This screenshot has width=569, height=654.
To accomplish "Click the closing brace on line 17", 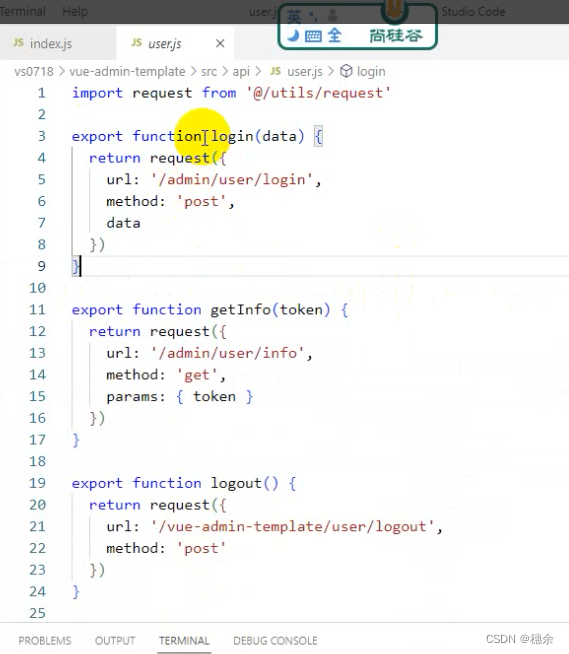I will click(x=76, y=440).
